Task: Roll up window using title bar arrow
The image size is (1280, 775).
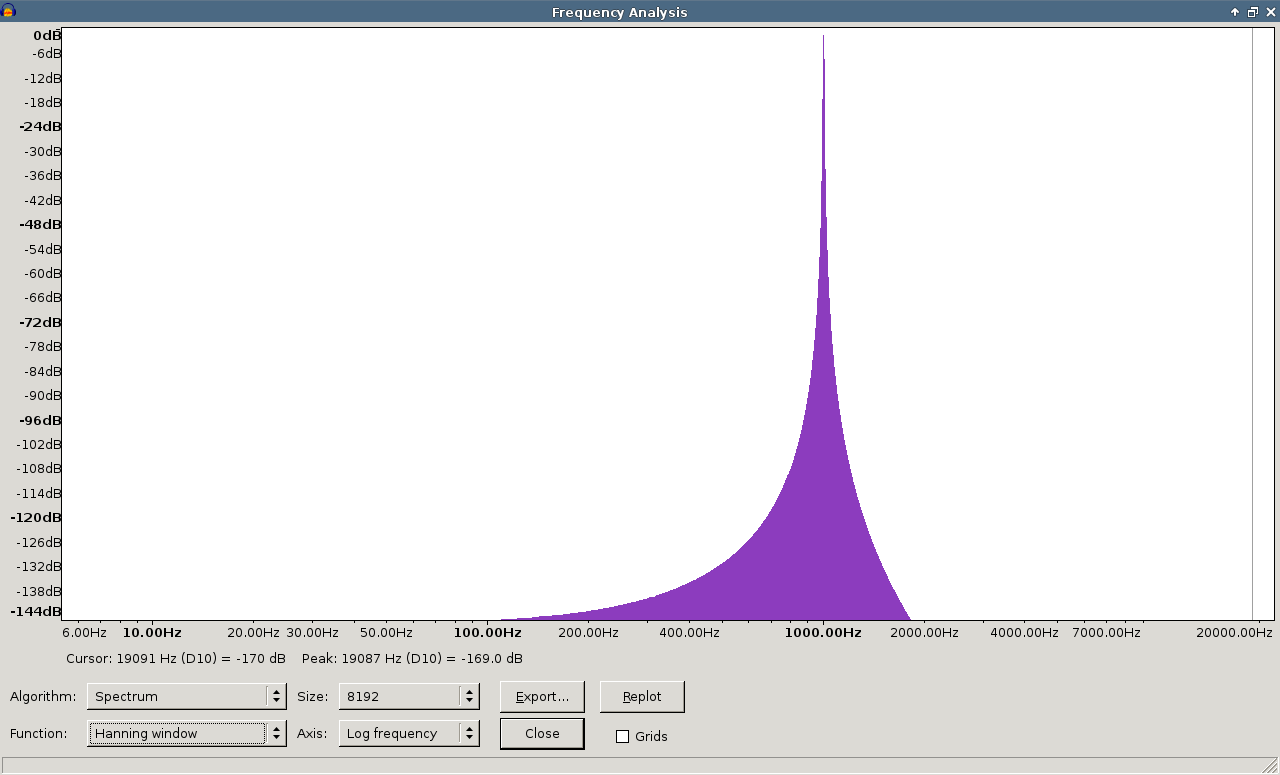Action: coord(1235,12)
